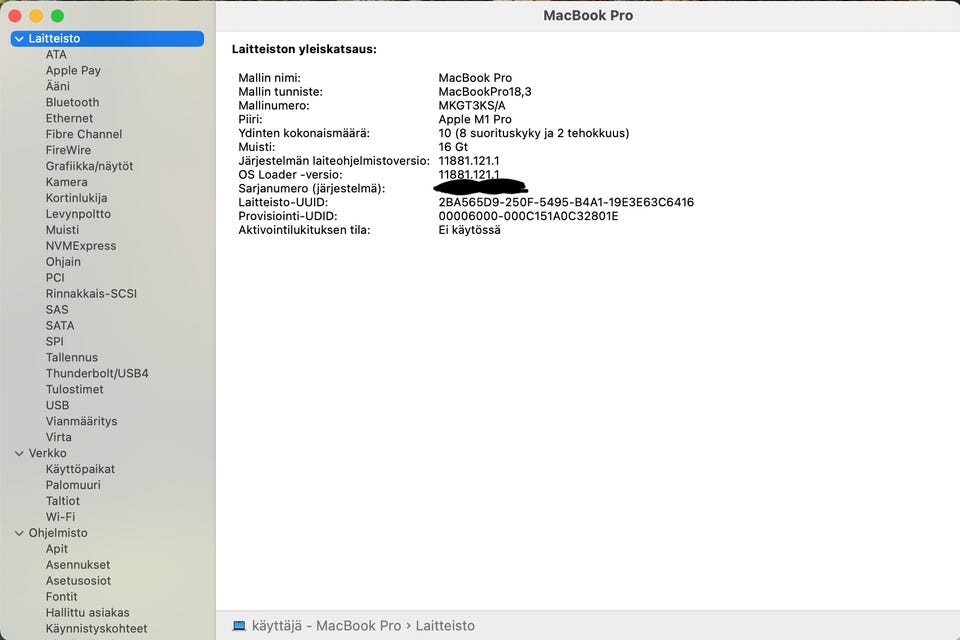The image size is (960, 640).
Task: Click the Provisiointi-UDID value
Action: [x=528, y=216]
